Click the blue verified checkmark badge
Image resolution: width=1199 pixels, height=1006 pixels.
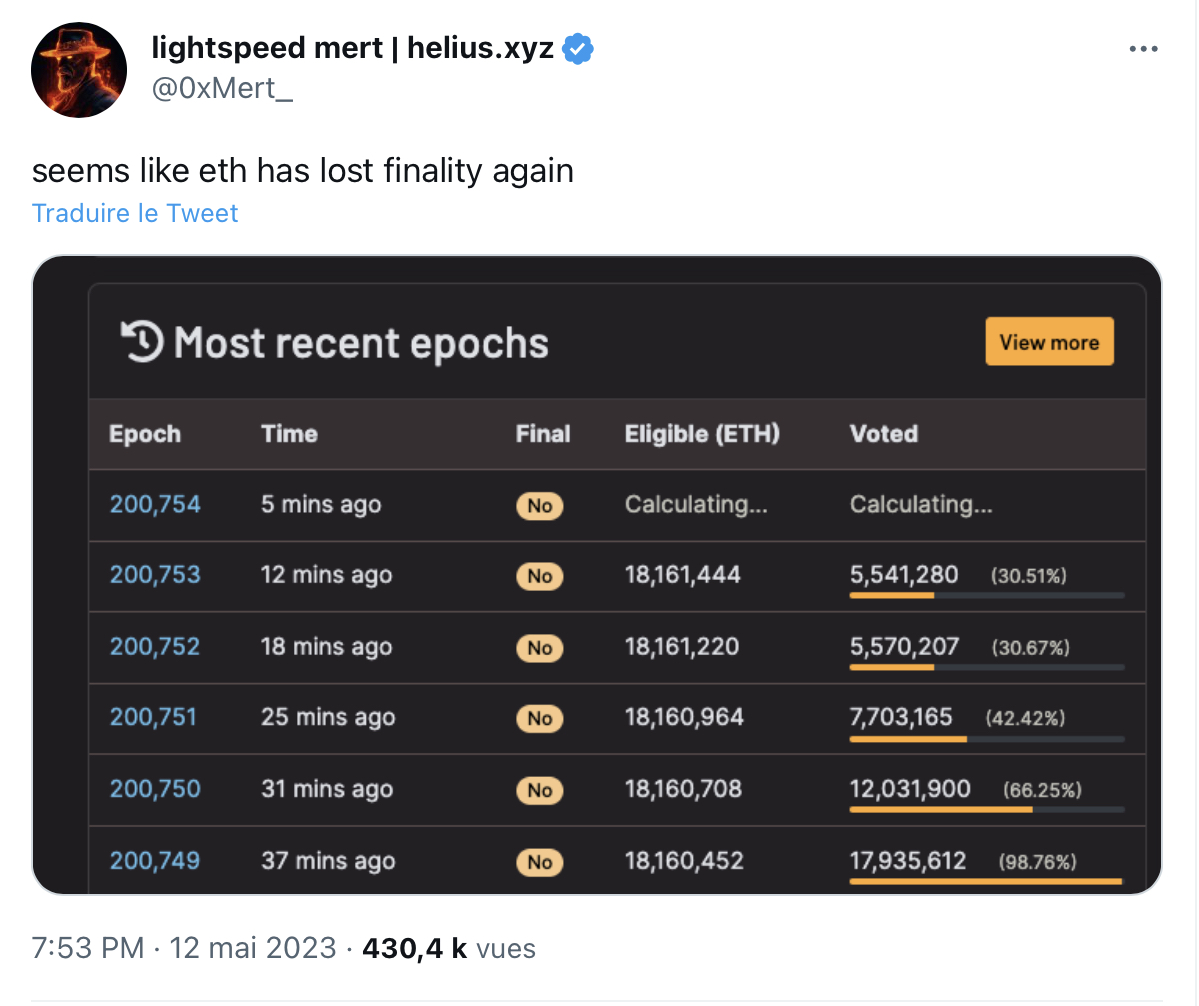tap(577, 49)
